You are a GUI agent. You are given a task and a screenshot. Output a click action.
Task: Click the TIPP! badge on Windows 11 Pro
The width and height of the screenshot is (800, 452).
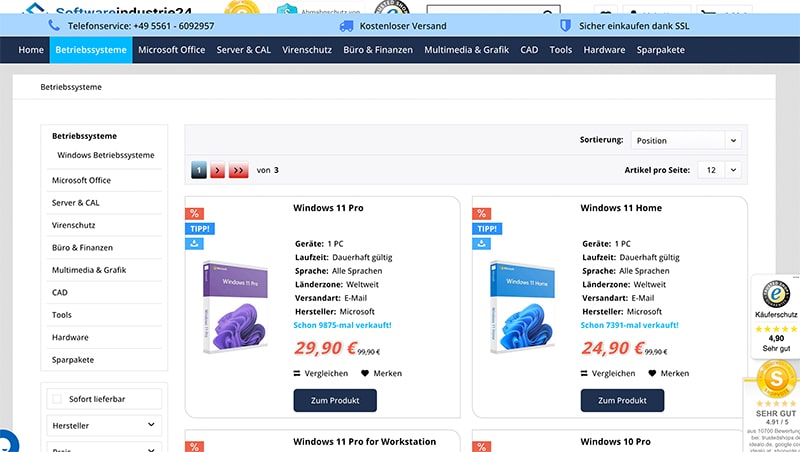pos(199,229)
